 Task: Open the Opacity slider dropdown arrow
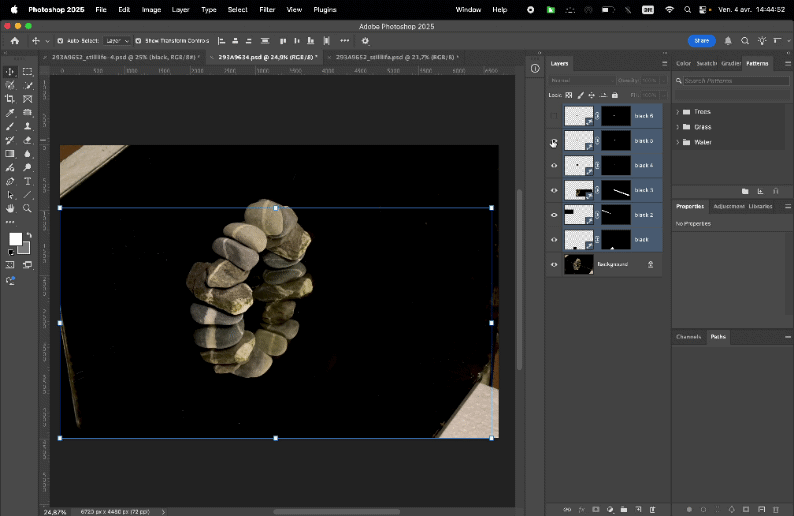663,81
